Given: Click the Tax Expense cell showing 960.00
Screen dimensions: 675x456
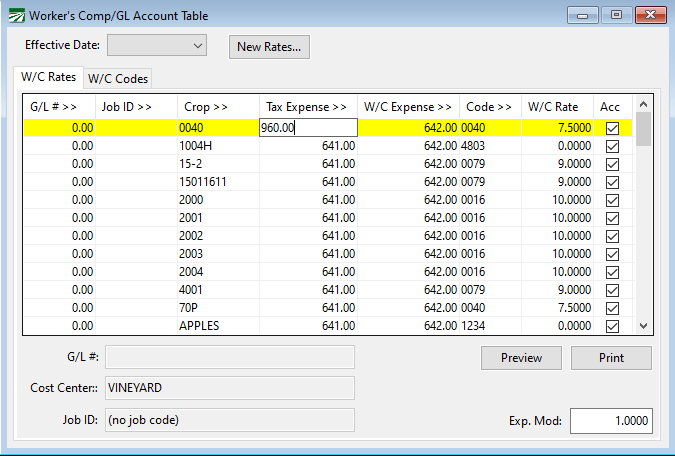Looking at the screenshot, I should (x=307, y=128).
